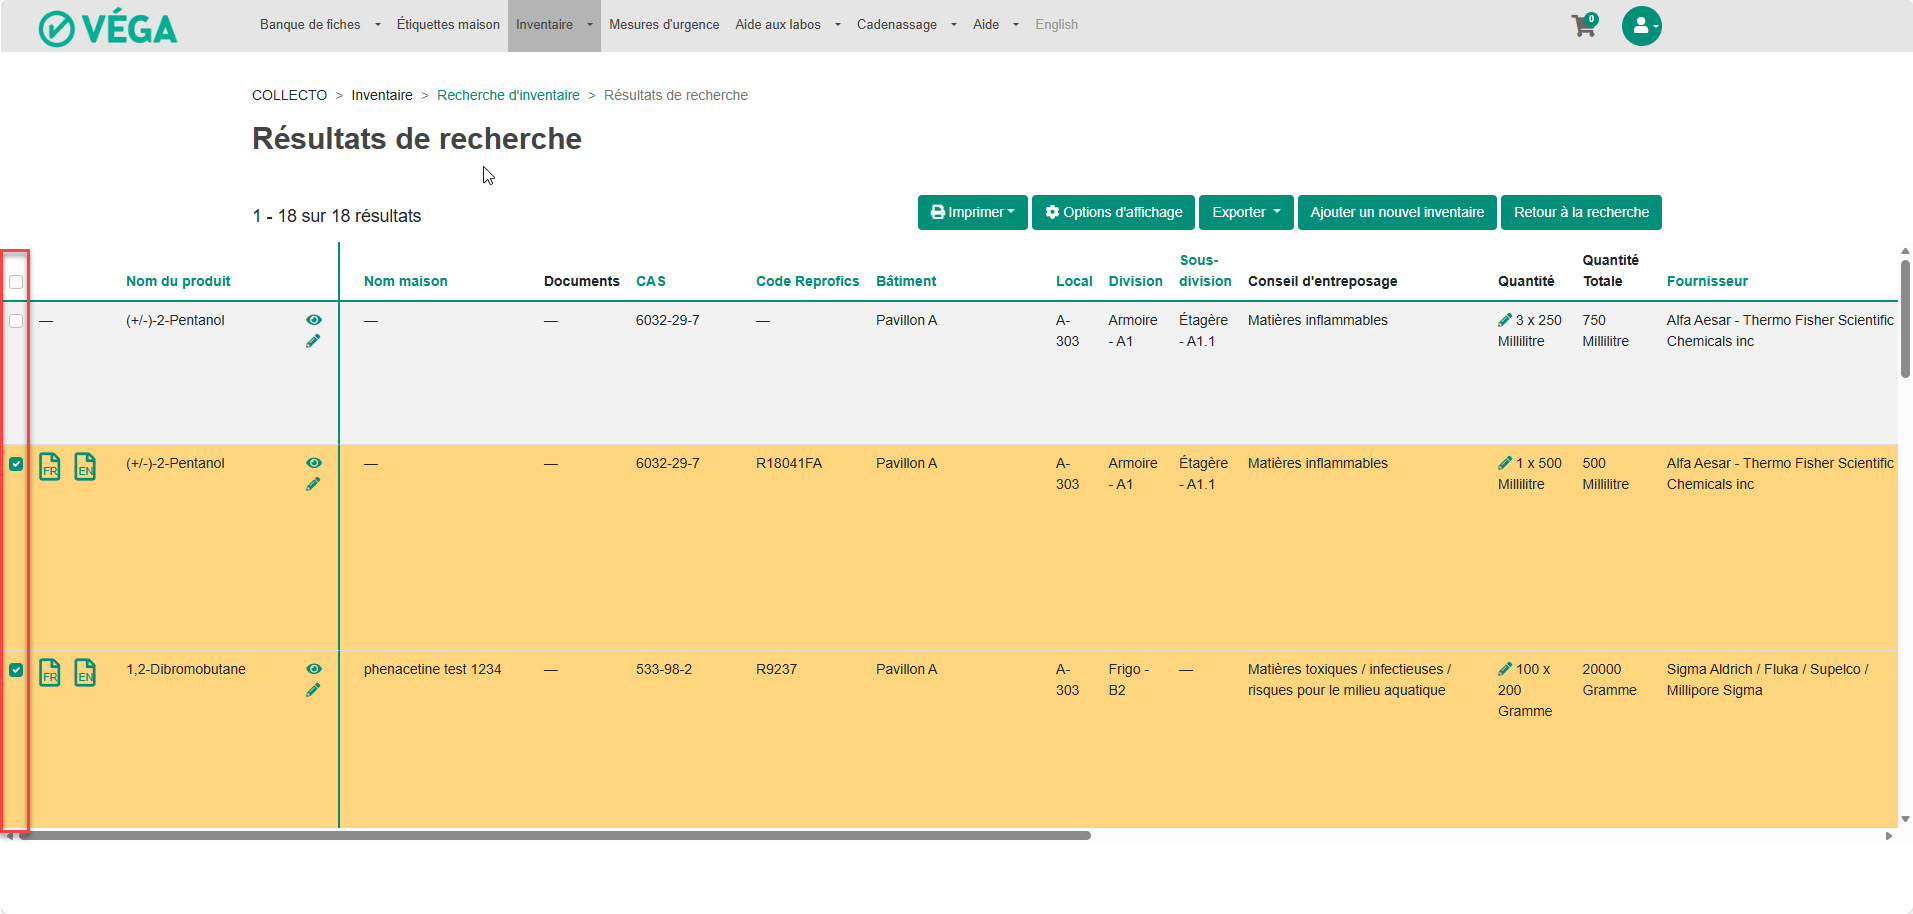The width and height of the screenshot is (1913, 914).
Task: Click the VÉGA logo
Action: pyautogui.click(x=108, y=28)
